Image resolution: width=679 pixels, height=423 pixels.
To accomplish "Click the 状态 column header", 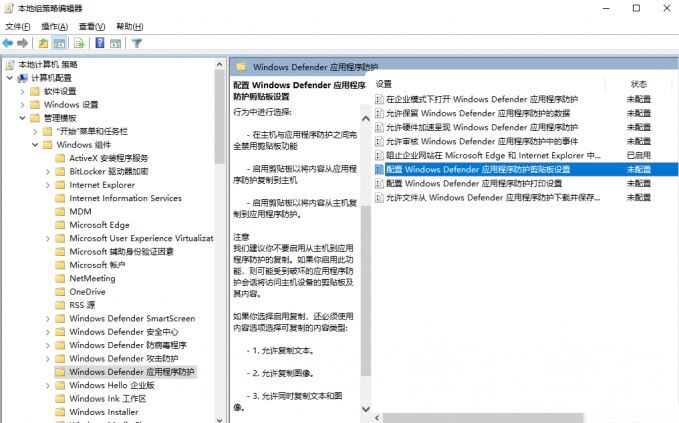I will pos(639,84).
